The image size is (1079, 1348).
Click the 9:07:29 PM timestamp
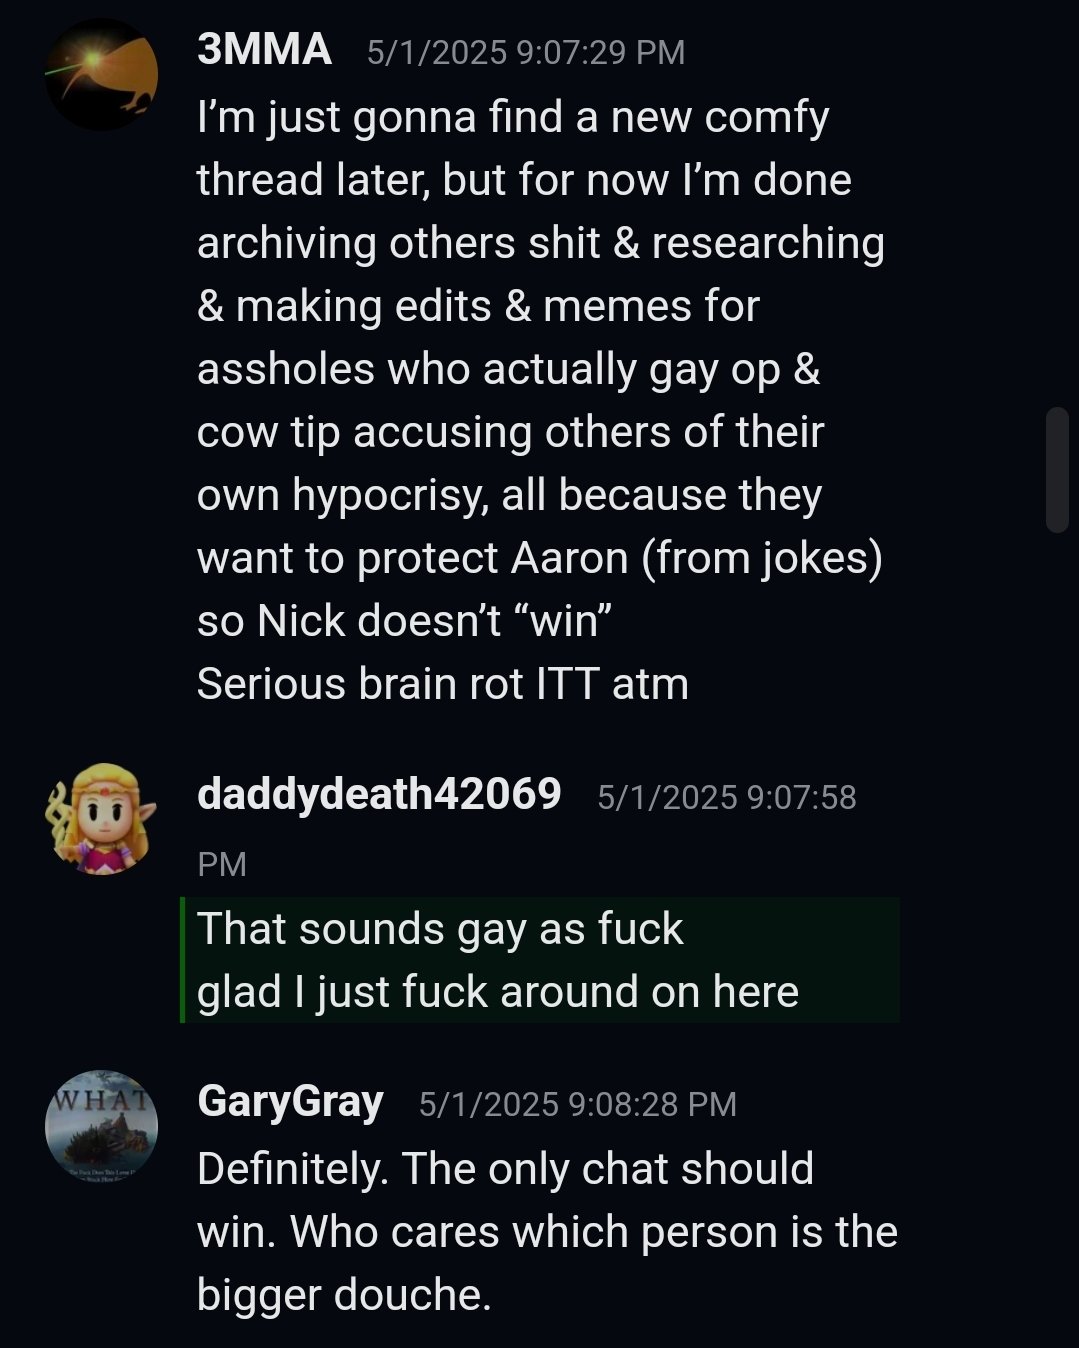coord(526,52)
